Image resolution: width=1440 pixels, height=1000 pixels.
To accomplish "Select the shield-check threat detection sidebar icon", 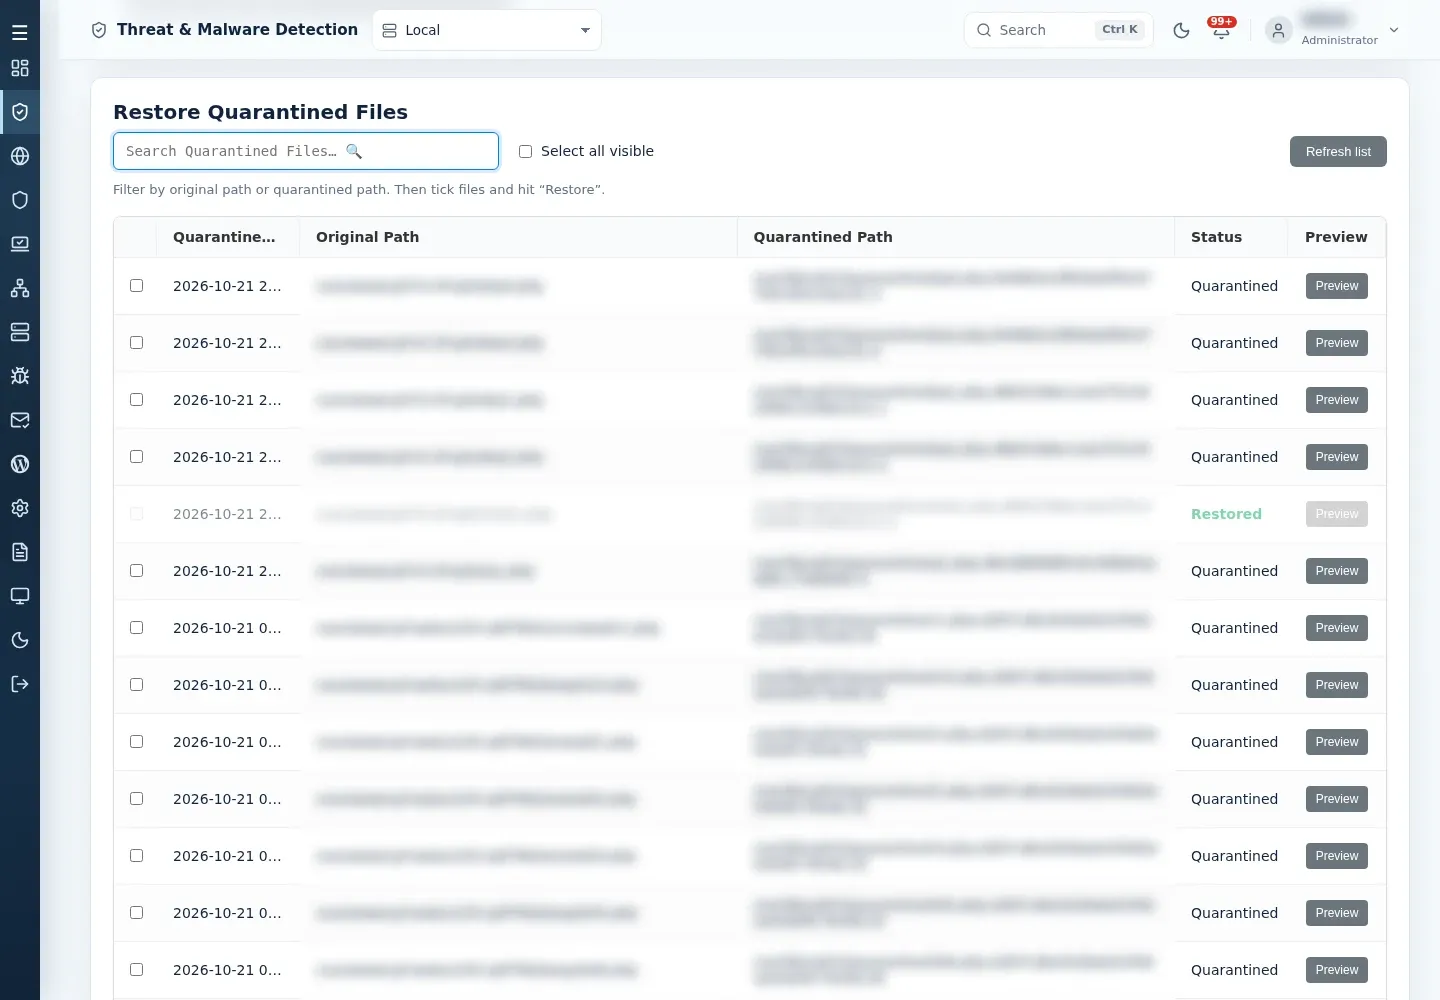I will pos(20,112).
